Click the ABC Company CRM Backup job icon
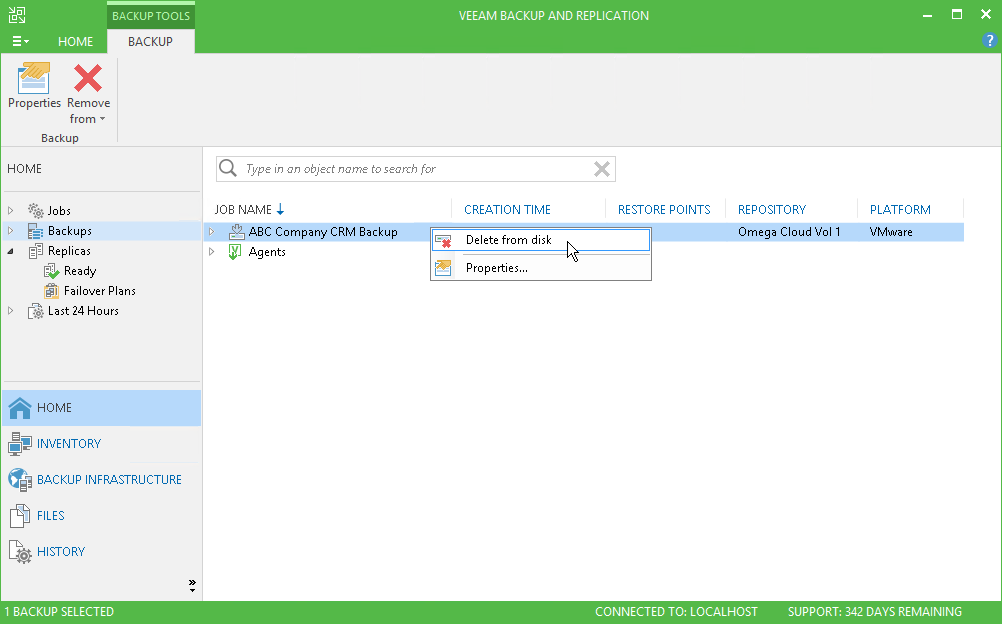Image resolution: width=1002 pixels, height=624 pixels. point(236,231)
